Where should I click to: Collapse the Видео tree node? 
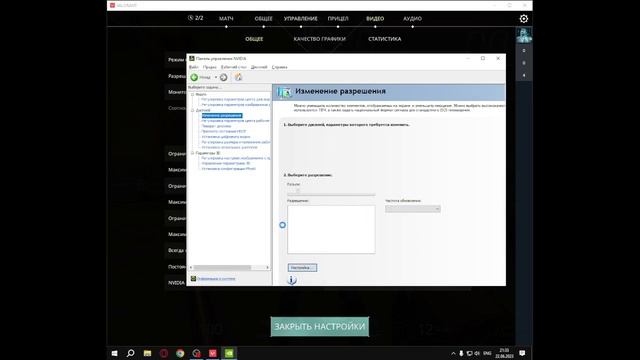click(x=193, y=94)
